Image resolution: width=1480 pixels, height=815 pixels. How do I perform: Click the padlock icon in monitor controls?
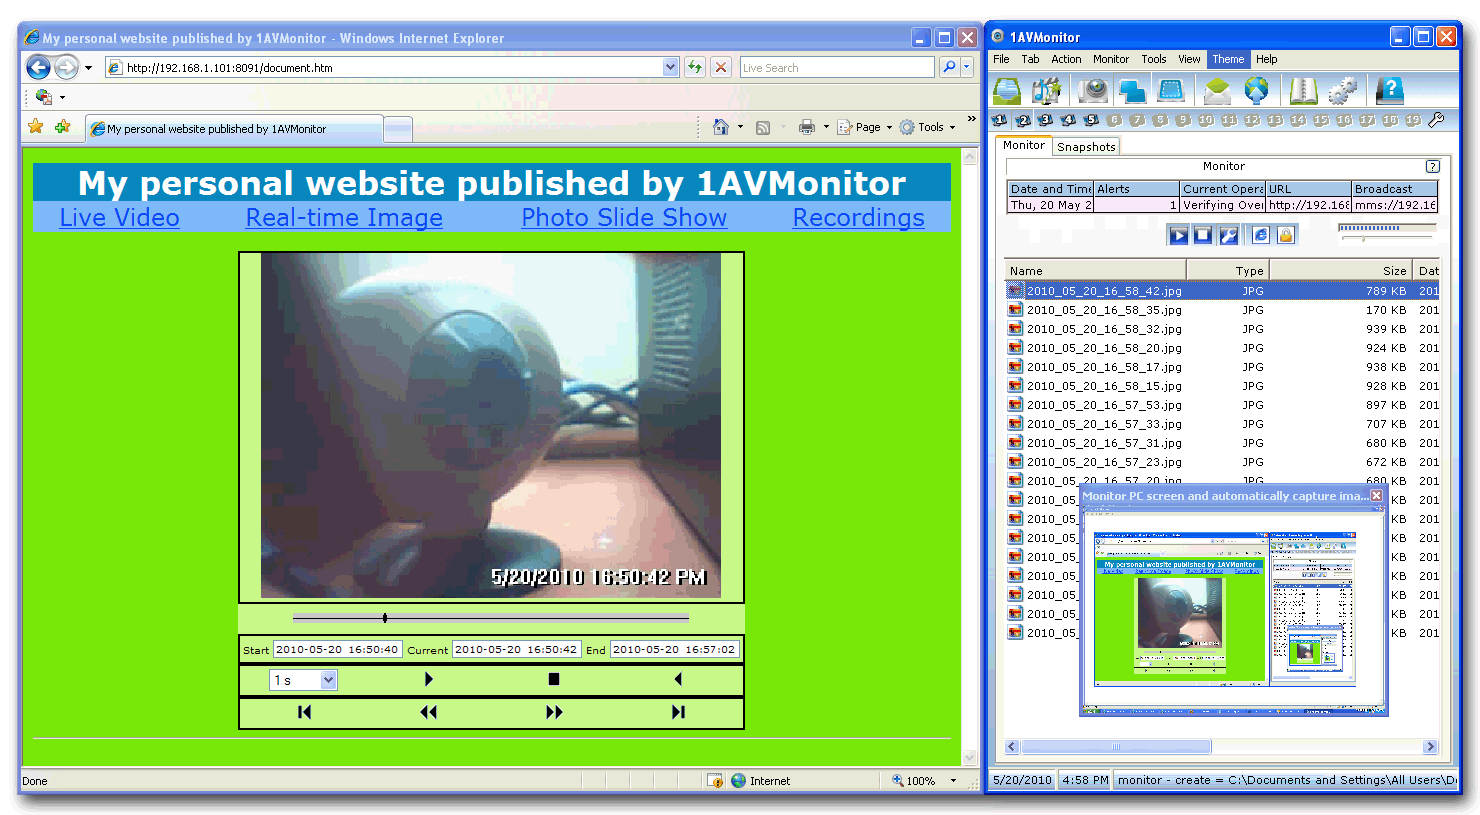1286,235
